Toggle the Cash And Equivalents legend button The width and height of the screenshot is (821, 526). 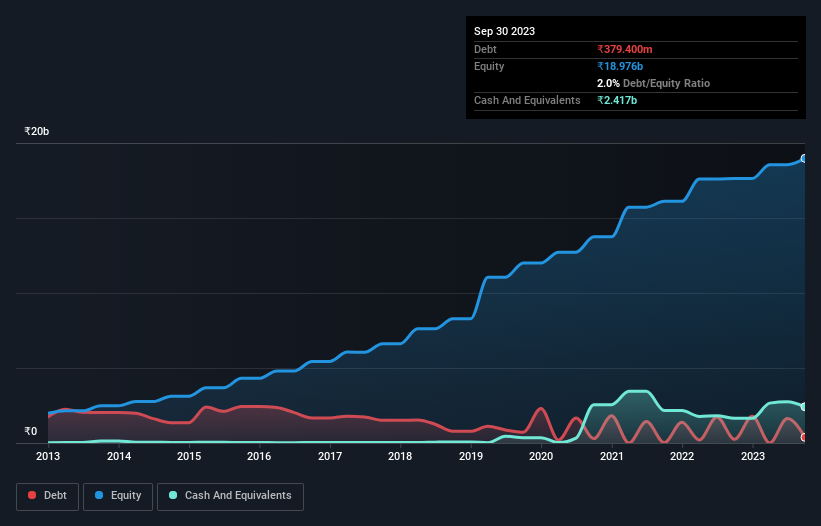tap(230, 496)
